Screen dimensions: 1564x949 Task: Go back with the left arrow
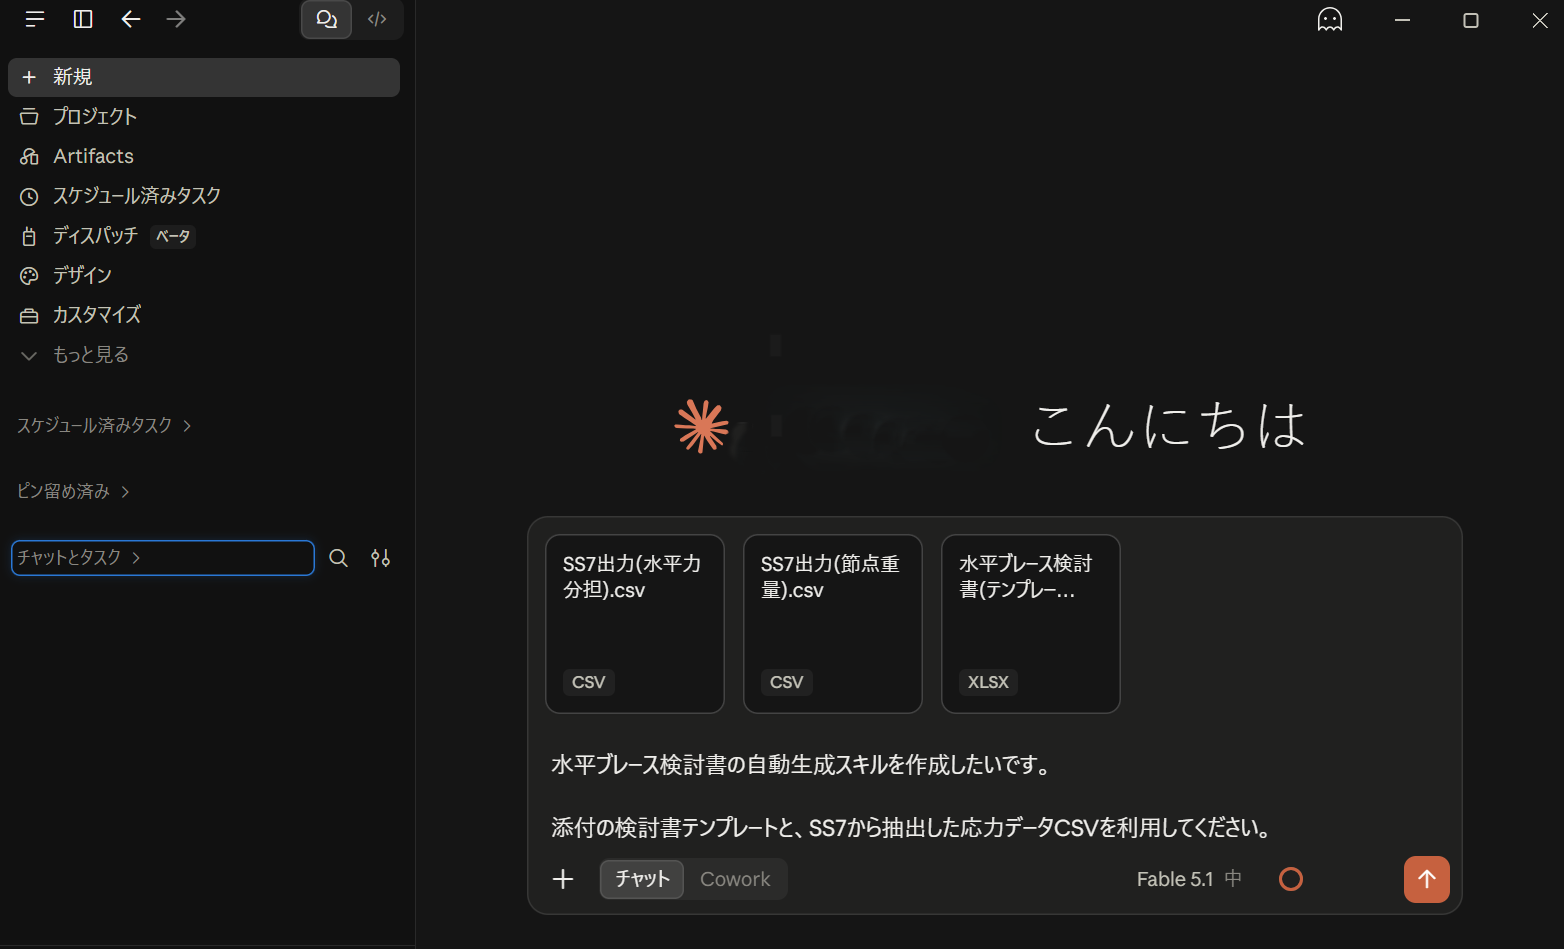[x=131, y=19]
